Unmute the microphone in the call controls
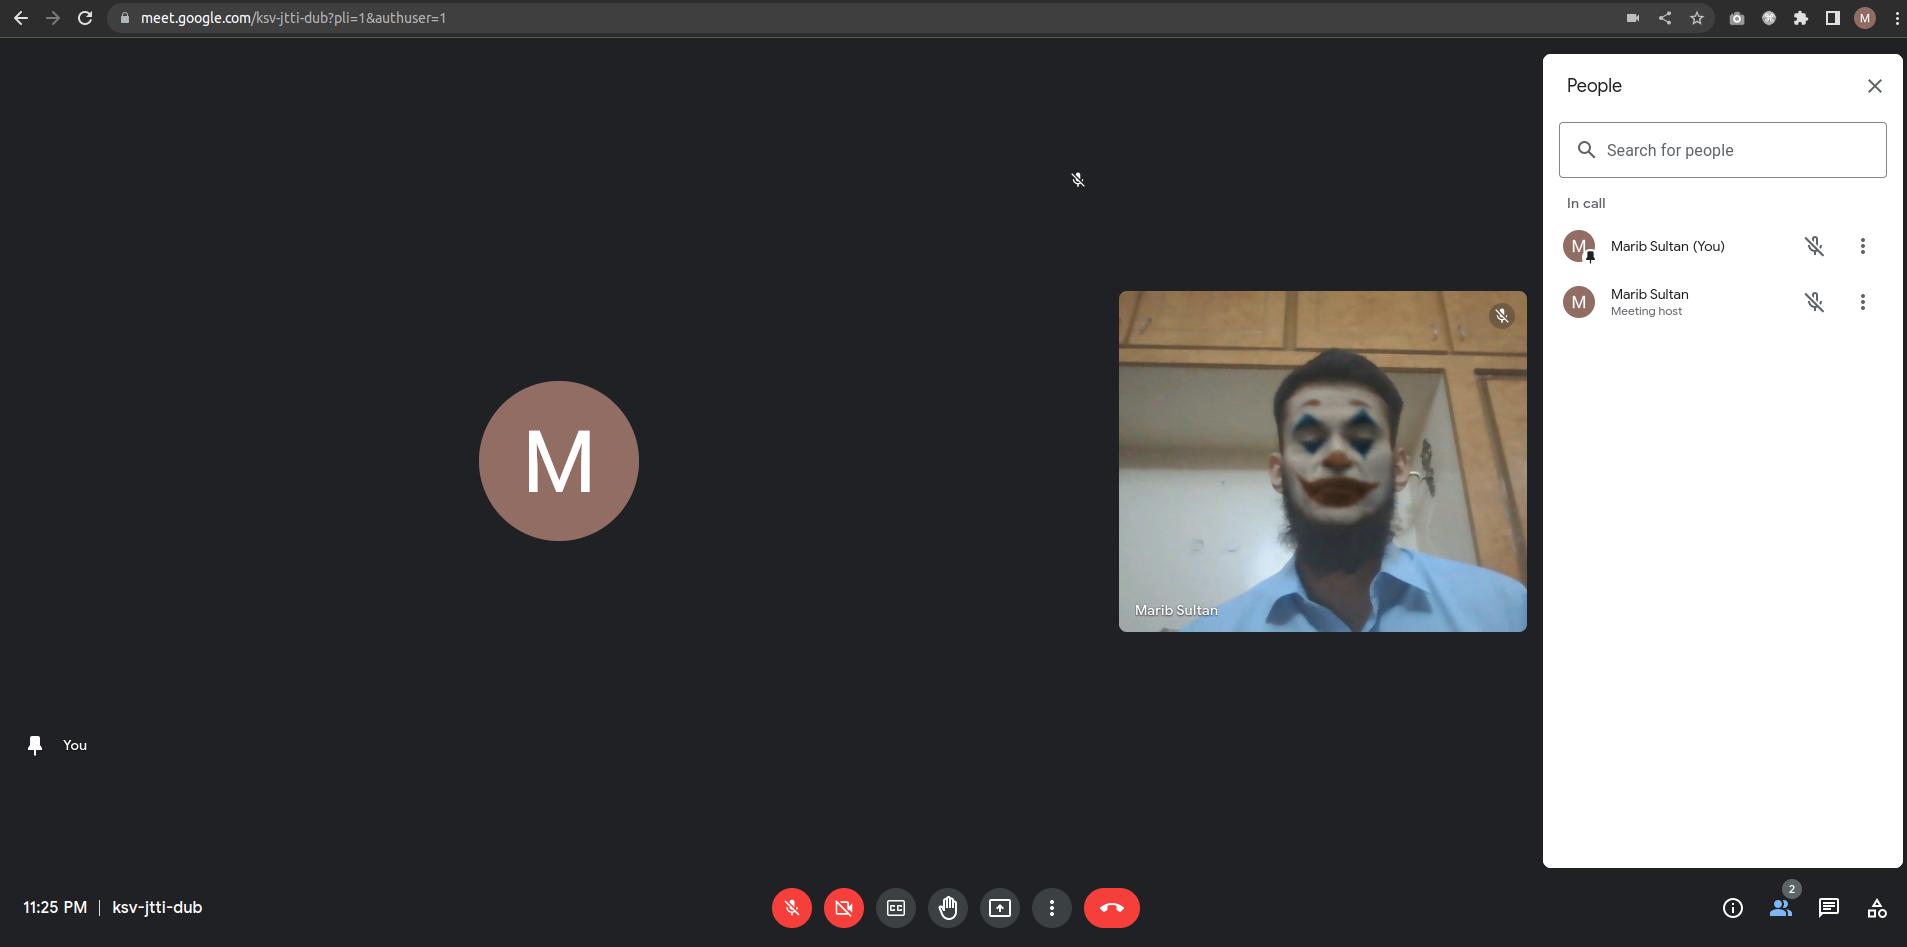Viewport: 1907px width, 947px height. click(791, 908)
